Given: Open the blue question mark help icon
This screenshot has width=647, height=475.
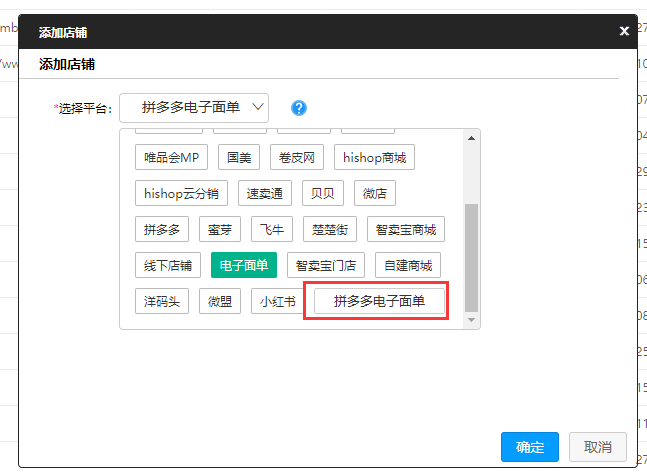Looking at the screenshot, I should (299, 108).
